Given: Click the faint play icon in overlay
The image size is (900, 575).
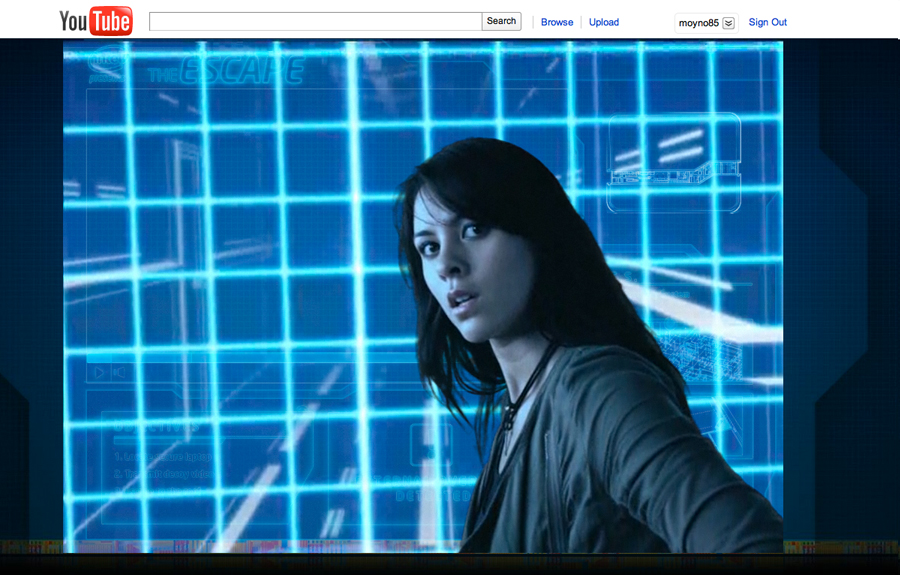Looking at the screenshot, I should (x=99, y=373).
